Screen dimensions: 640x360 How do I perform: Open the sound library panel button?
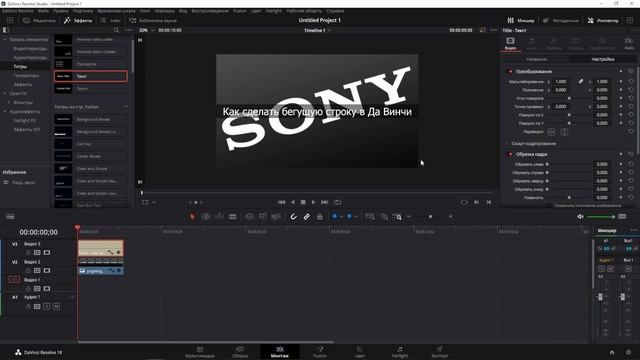click(x=153, y=20)
